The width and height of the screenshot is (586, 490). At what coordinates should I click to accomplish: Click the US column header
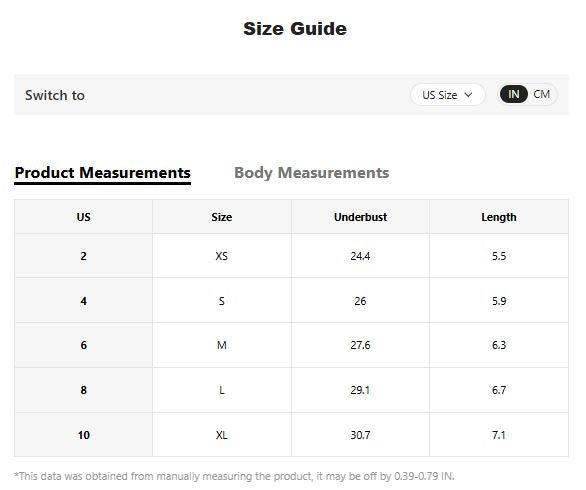point(83,217)
